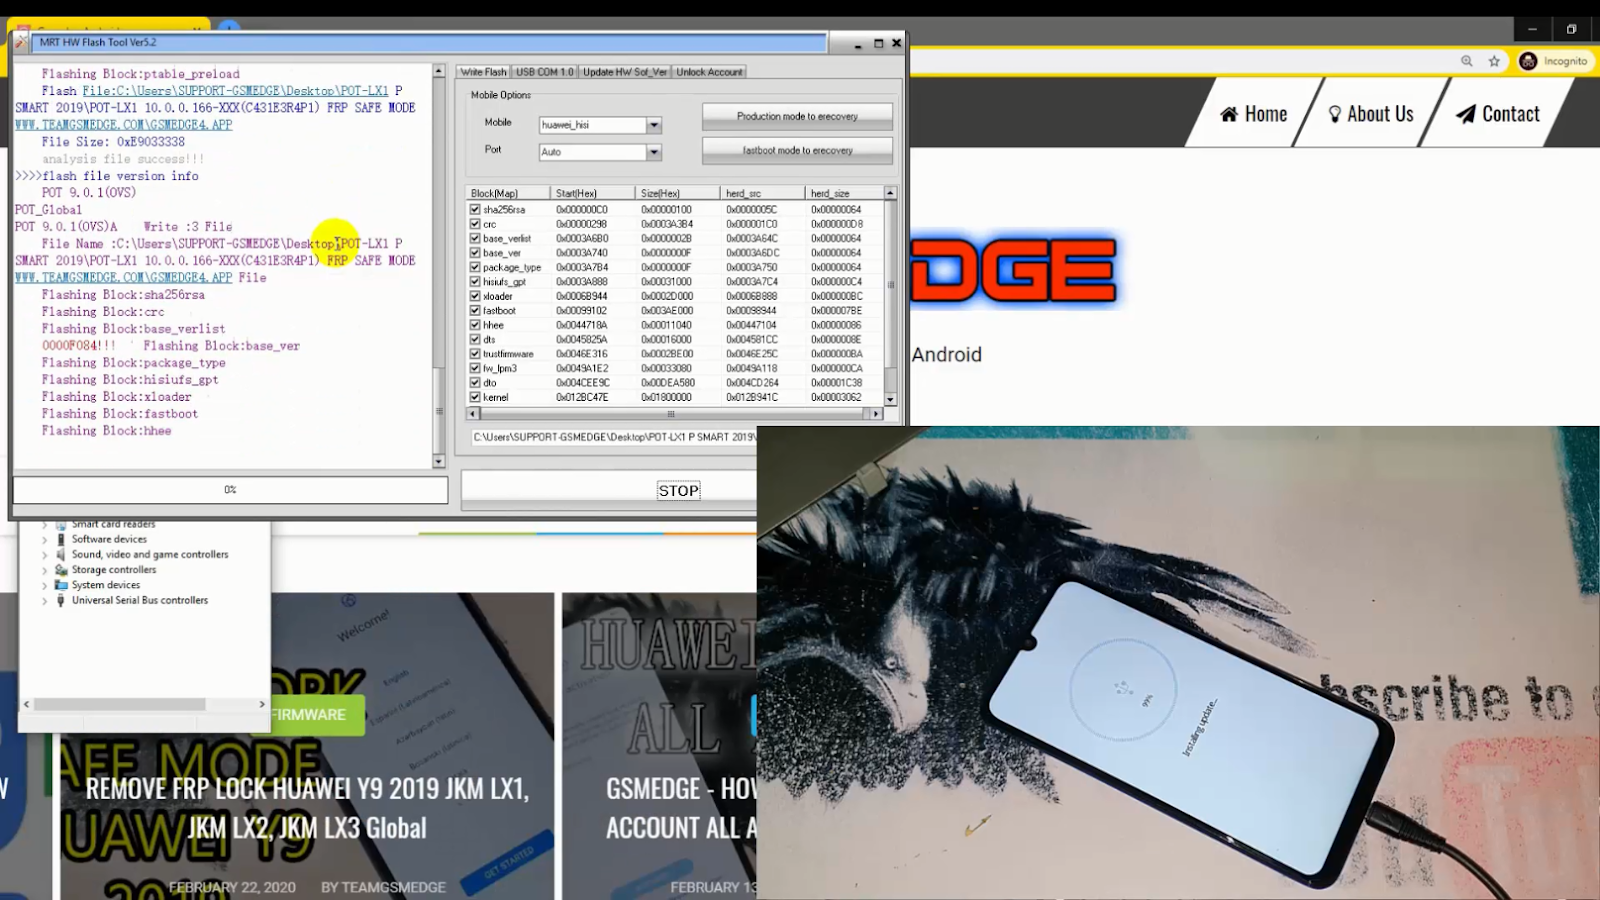The image size is (1600, 900).
Task: Switch to the Write Flash tab
Action: click(484, 72)
